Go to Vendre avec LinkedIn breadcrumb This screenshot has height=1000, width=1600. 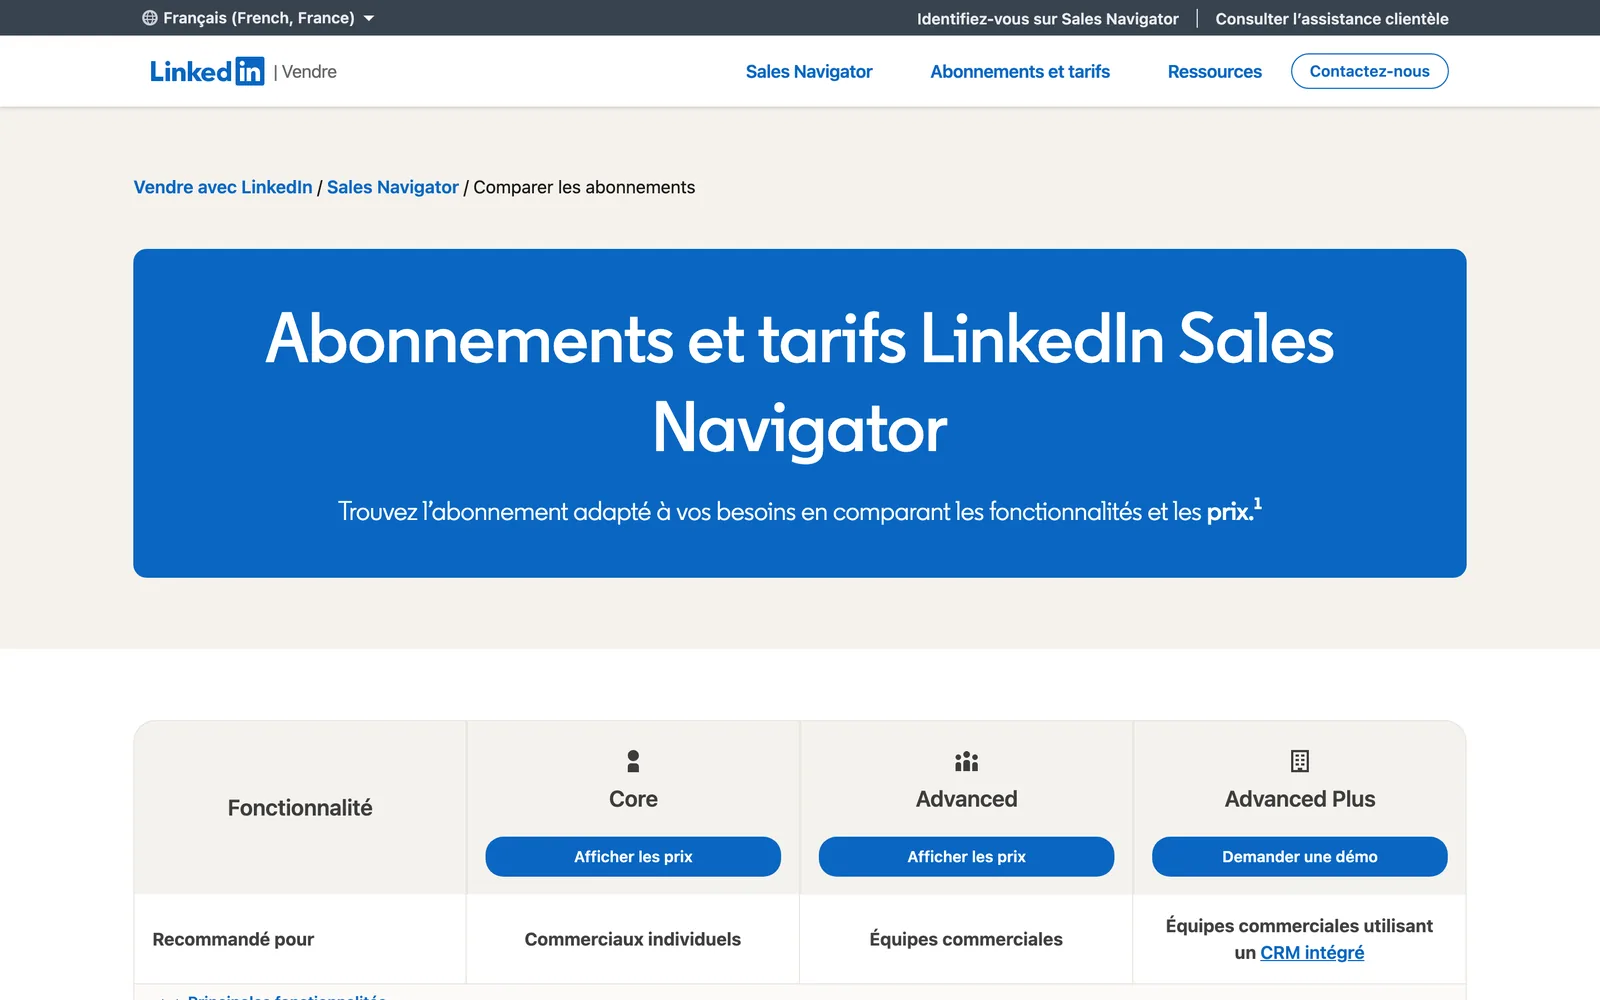(223, 187)
